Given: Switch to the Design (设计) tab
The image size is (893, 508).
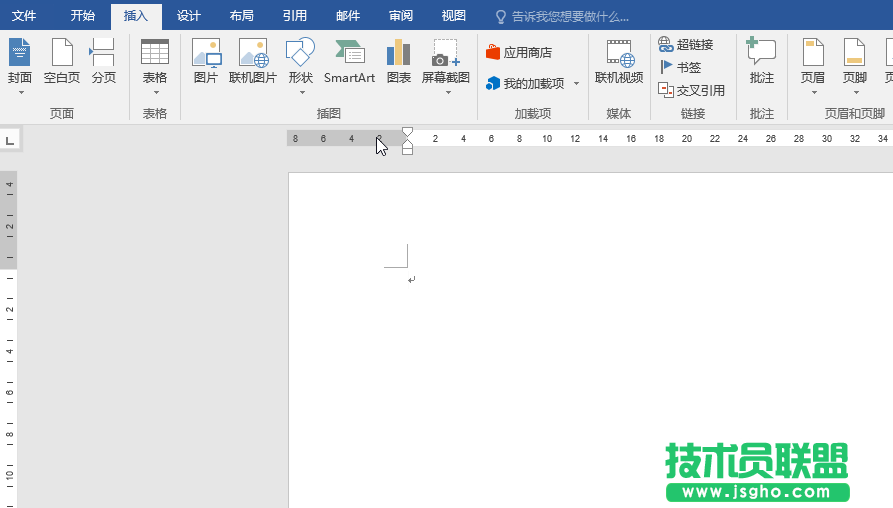Looking at the screenshot, I should tap(189, 15).
